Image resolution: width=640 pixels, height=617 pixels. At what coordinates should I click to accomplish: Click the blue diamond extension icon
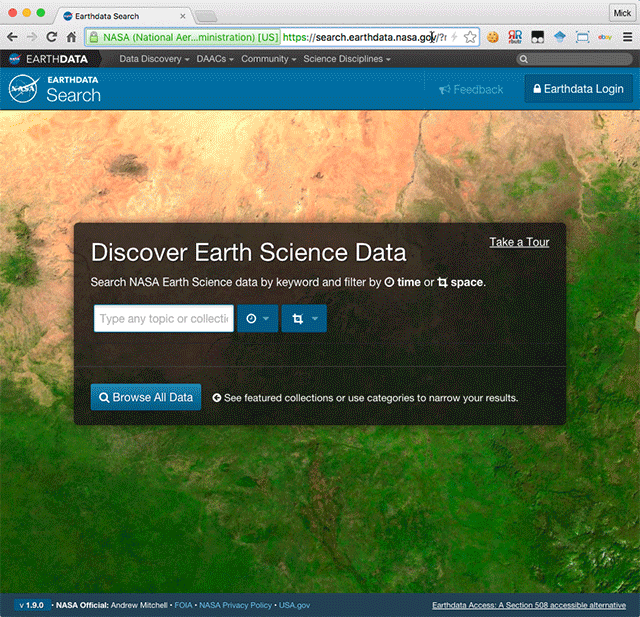coord(560,37)
